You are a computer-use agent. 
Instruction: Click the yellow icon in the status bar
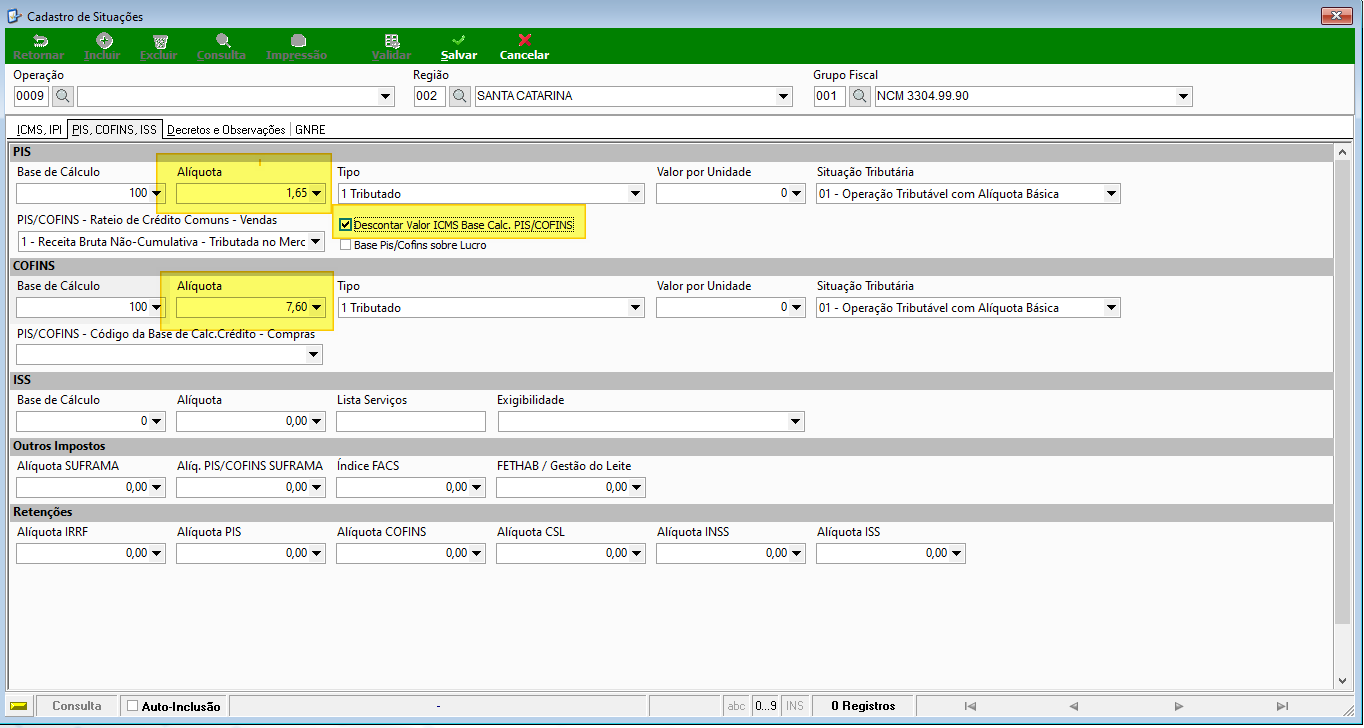click(x=19, y=706)
